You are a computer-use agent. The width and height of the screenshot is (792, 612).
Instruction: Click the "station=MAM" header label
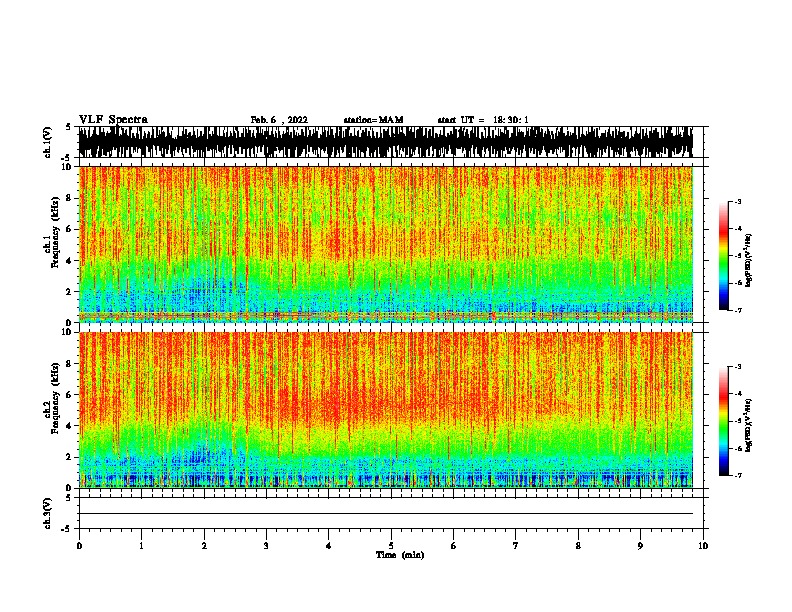[373, 120]
